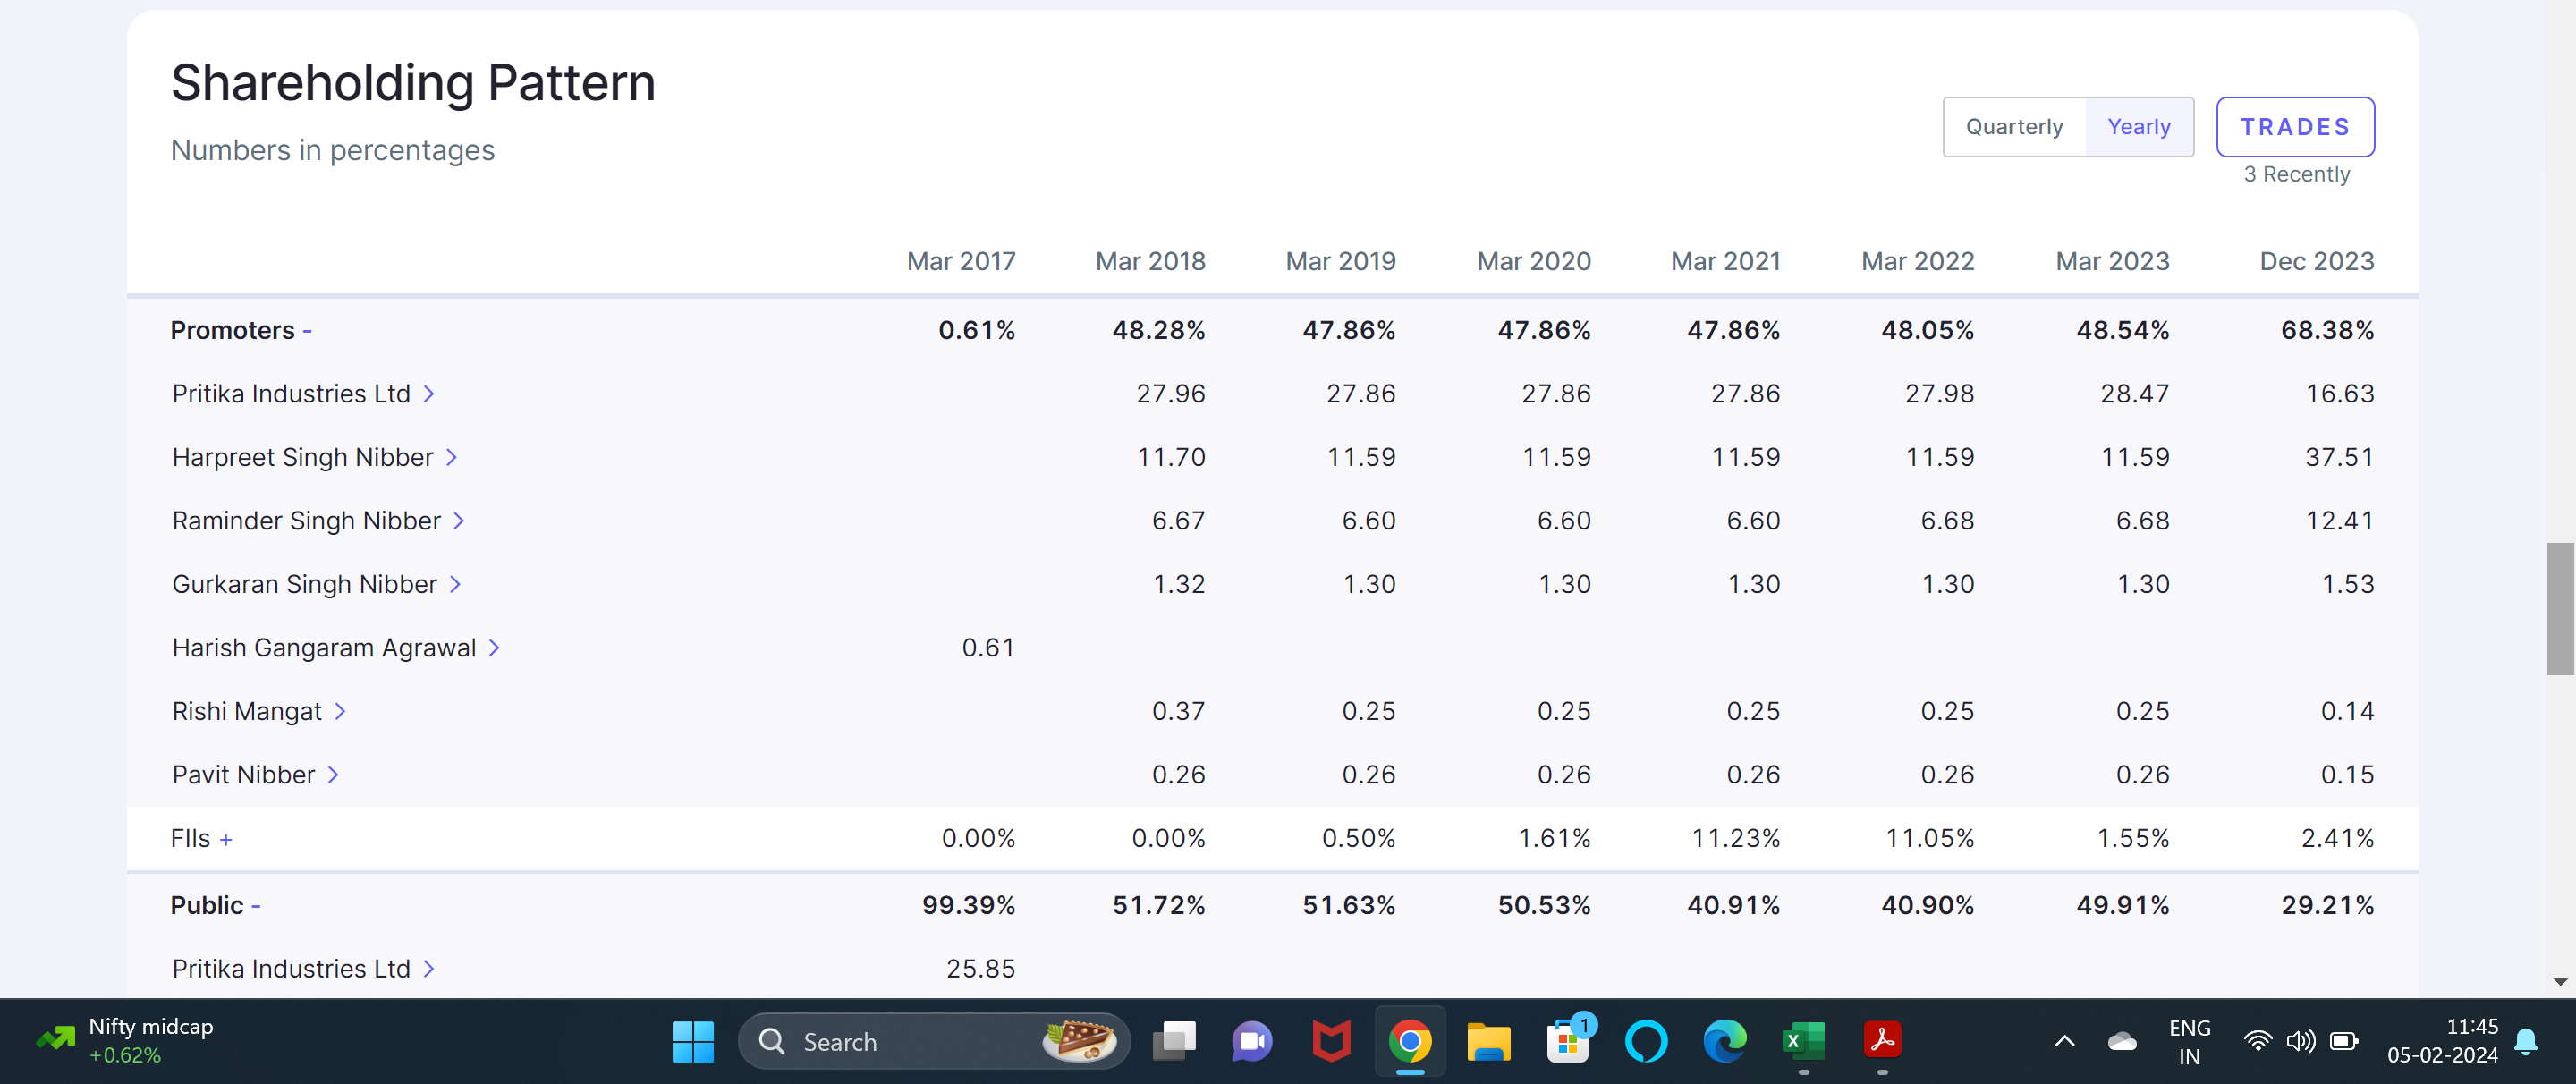Open McAfee antivirus taskbar icon
Image resolution: width=2576 pixels, height=1084 pixels.
pyautogui.click(x=1331, y=1042)
